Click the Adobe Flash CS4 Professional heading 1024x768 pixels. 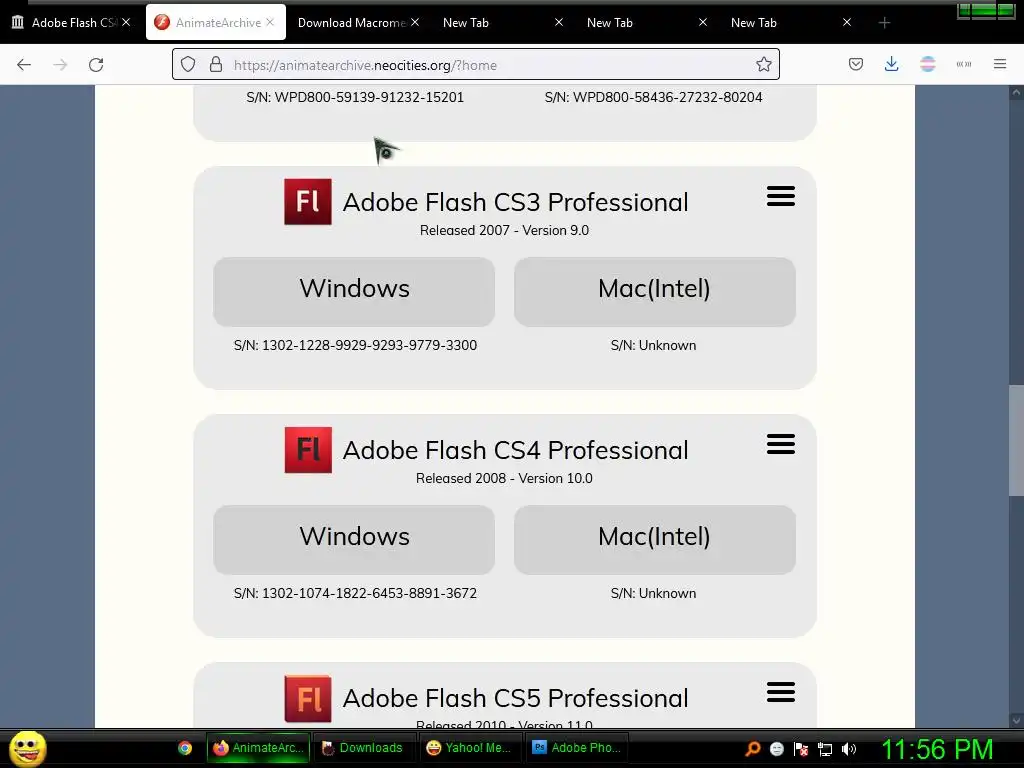[x=515, y=451]
